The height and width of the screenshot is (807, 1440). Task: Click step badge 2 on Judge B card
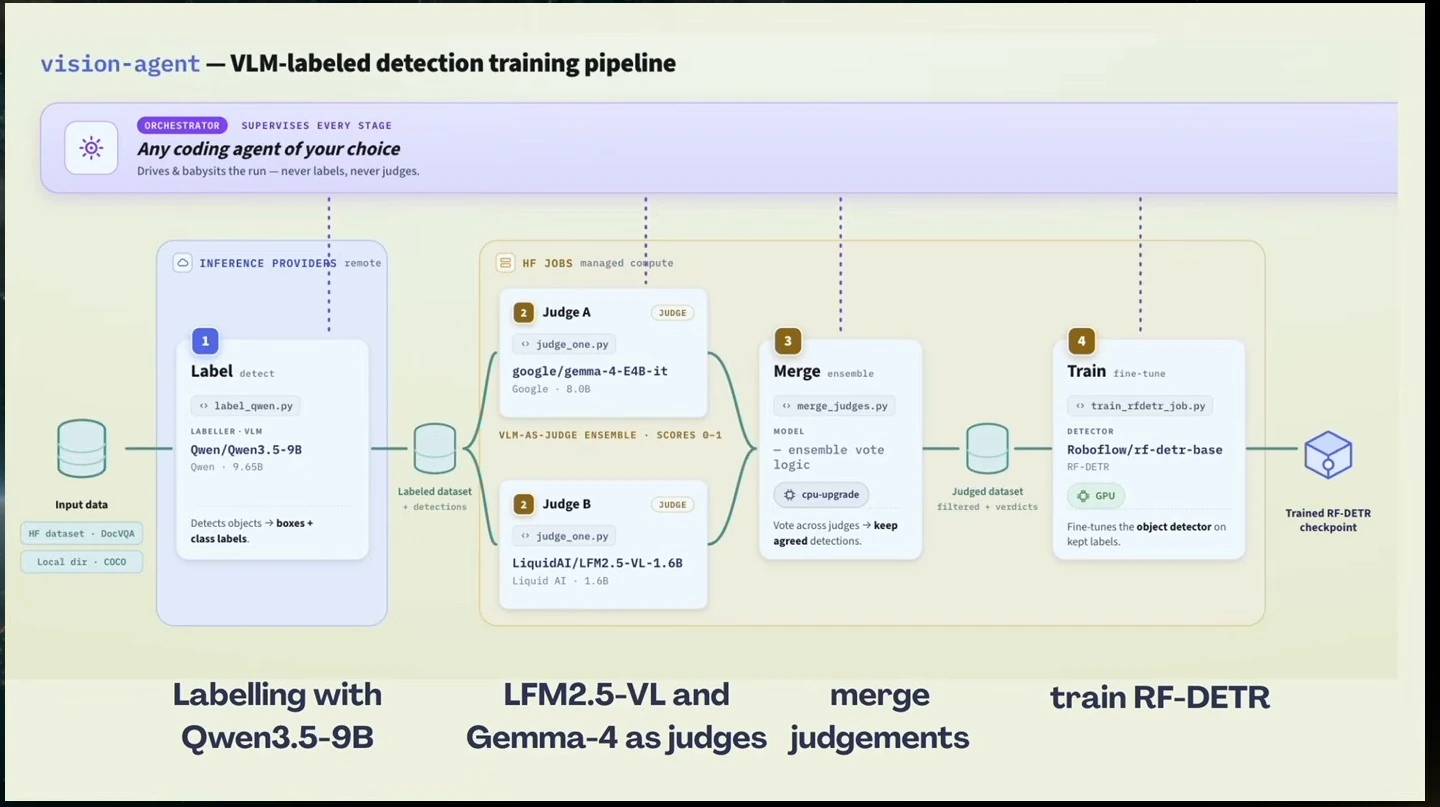(x=523, y=505)
